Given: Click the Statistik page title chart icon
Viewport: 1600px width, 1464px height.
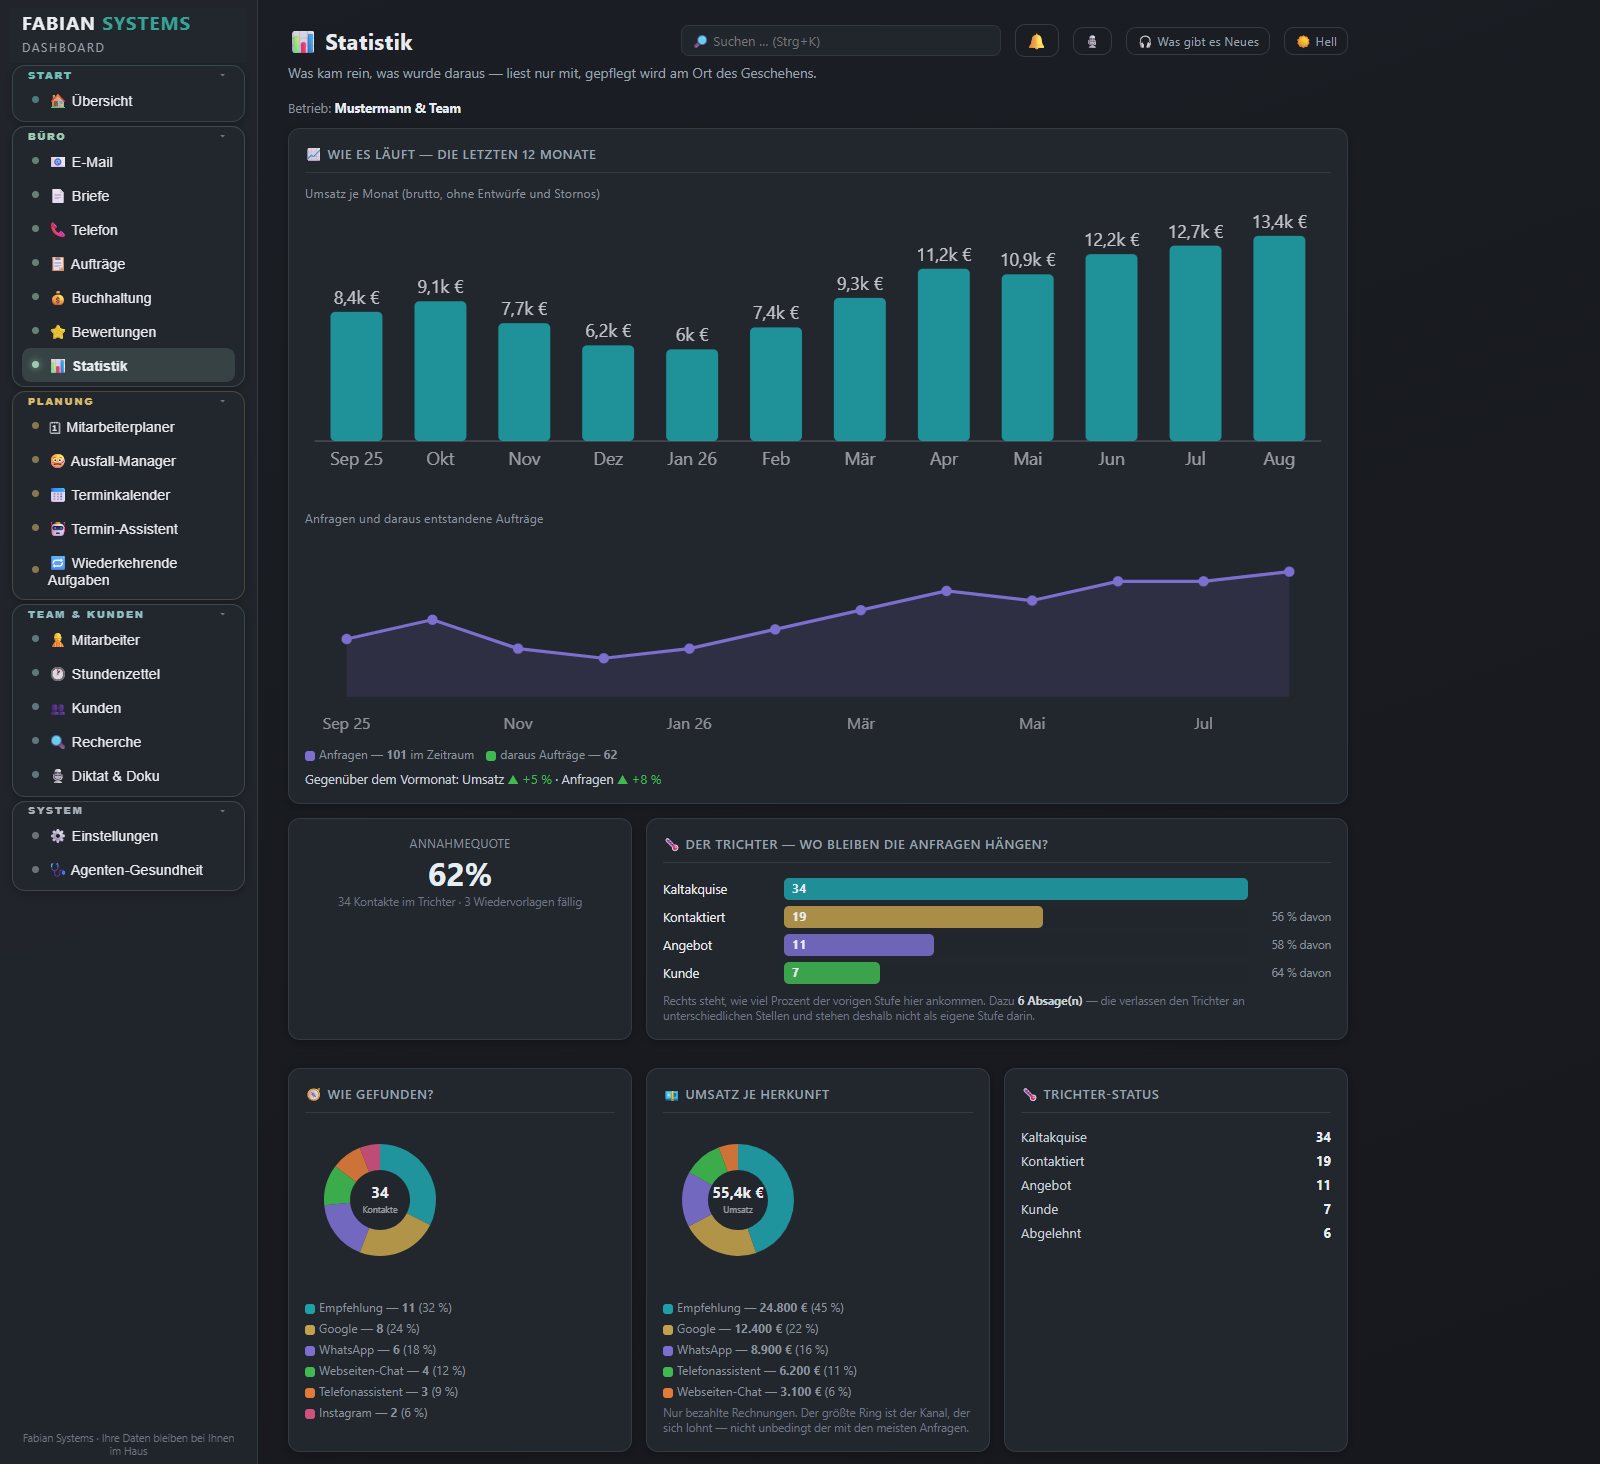Looking at the screenshot, I should click(302, 42).
